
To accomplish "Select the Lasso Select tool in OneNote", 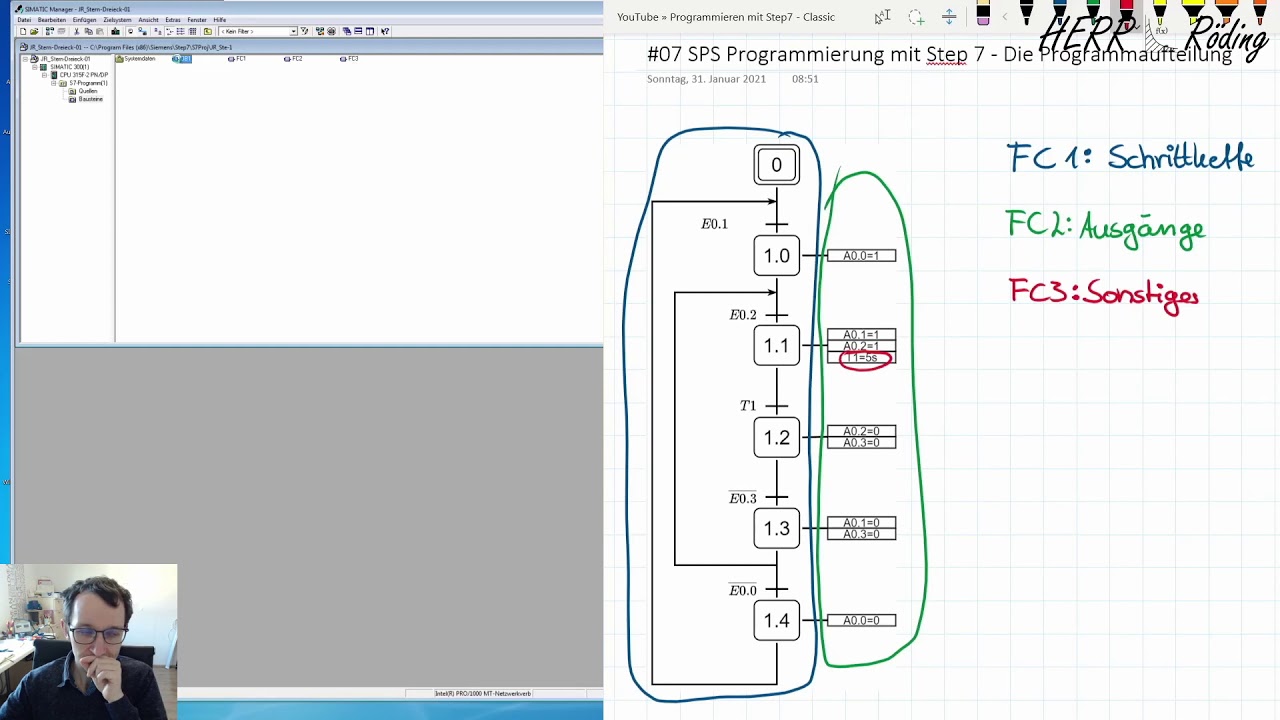I will point(916,17).
